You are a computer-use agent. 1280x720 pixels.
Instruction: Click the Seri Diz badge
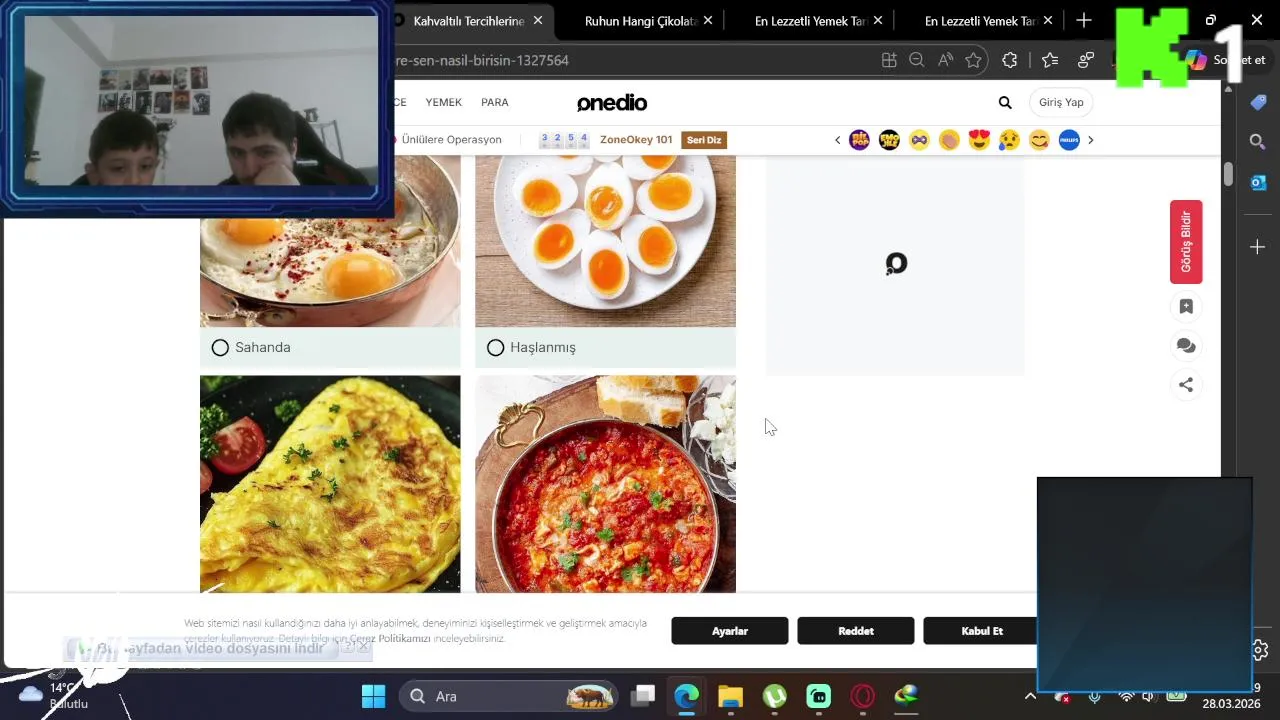point(704,140)
